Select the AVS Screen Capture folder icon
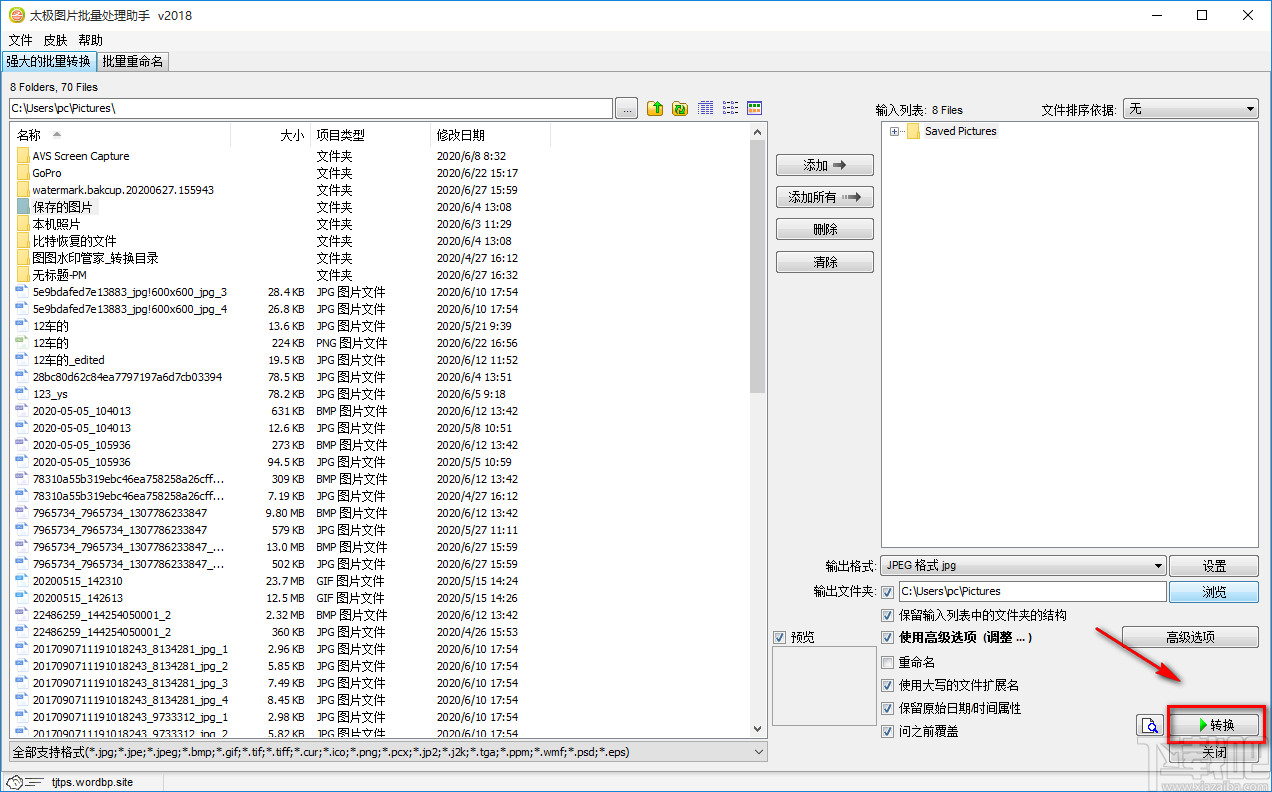The image size is (1272, 792). [23, 156]
